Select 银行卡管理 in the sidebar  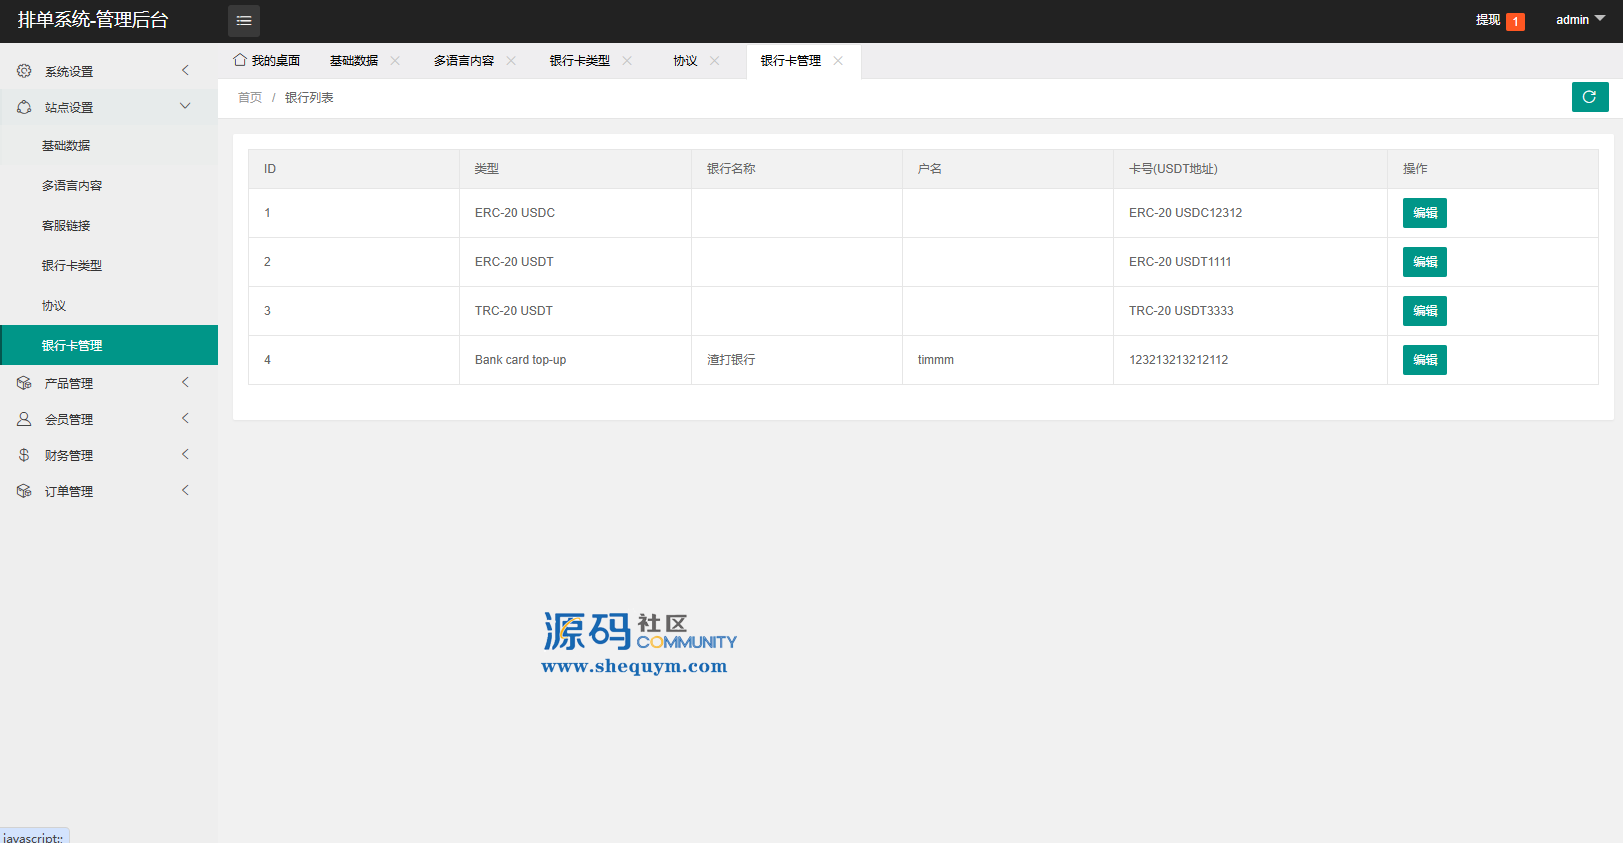click(109, 345)
